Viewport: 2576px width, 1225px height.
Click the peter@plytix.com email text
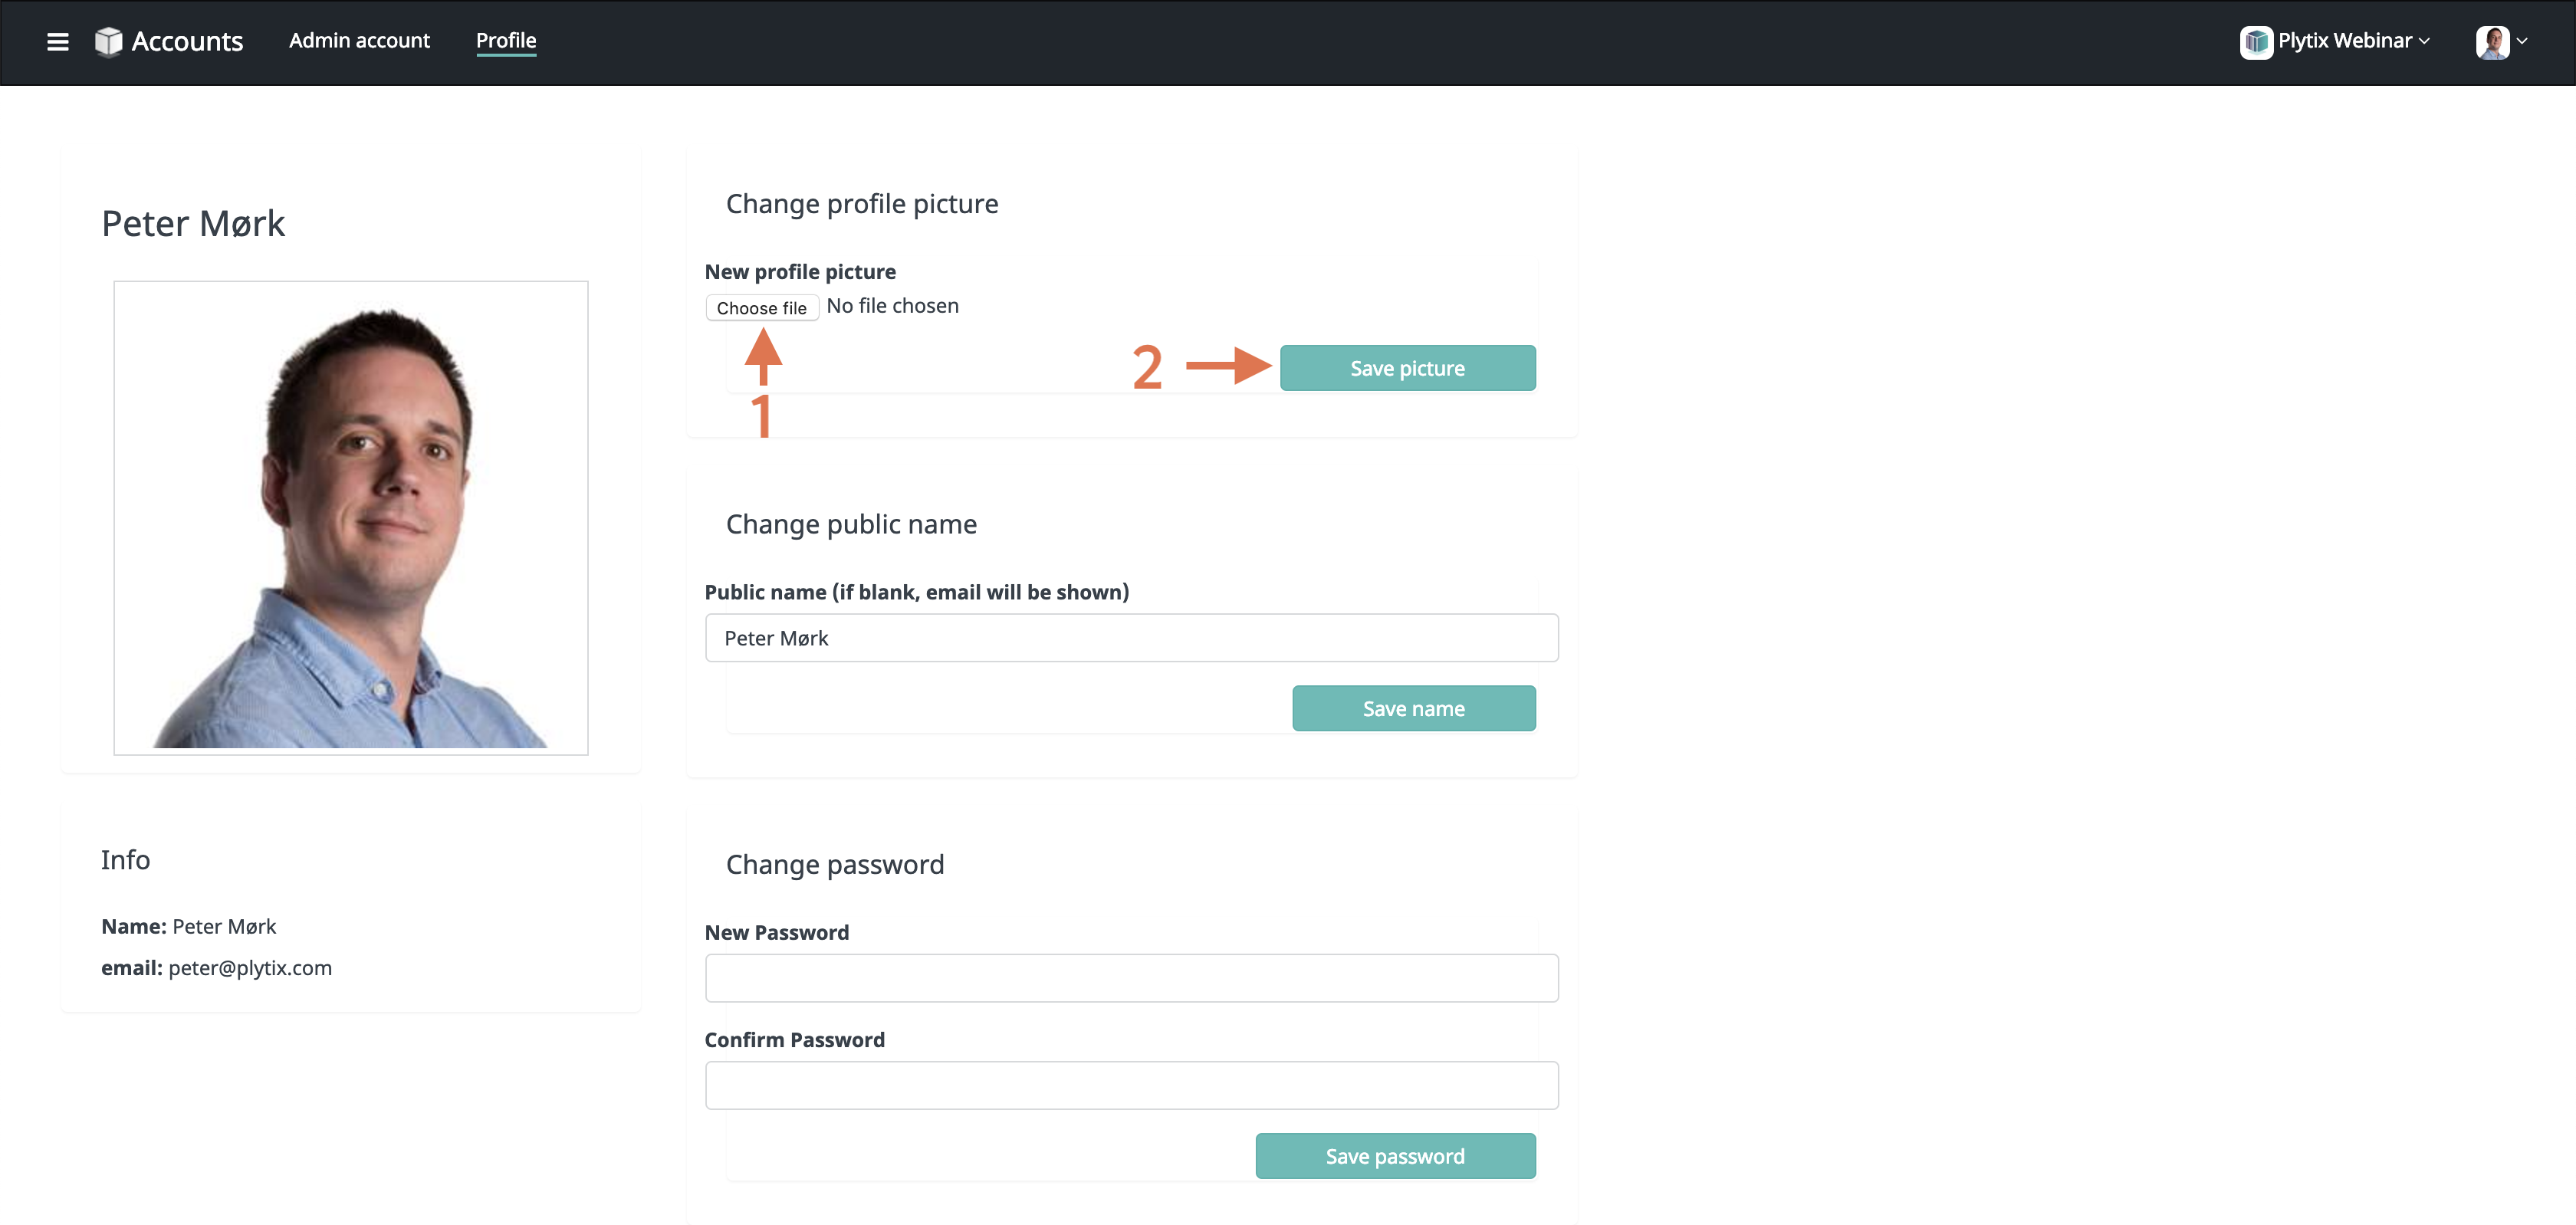coord(250,968)
